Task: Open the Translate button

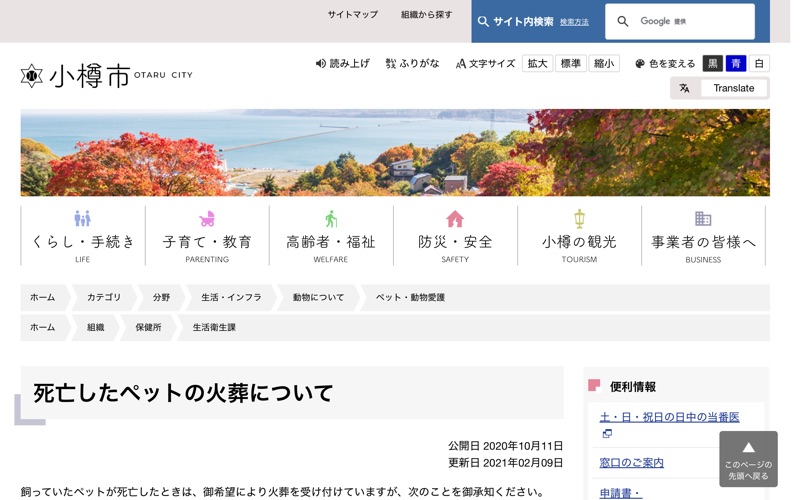Action: point(734,88)
